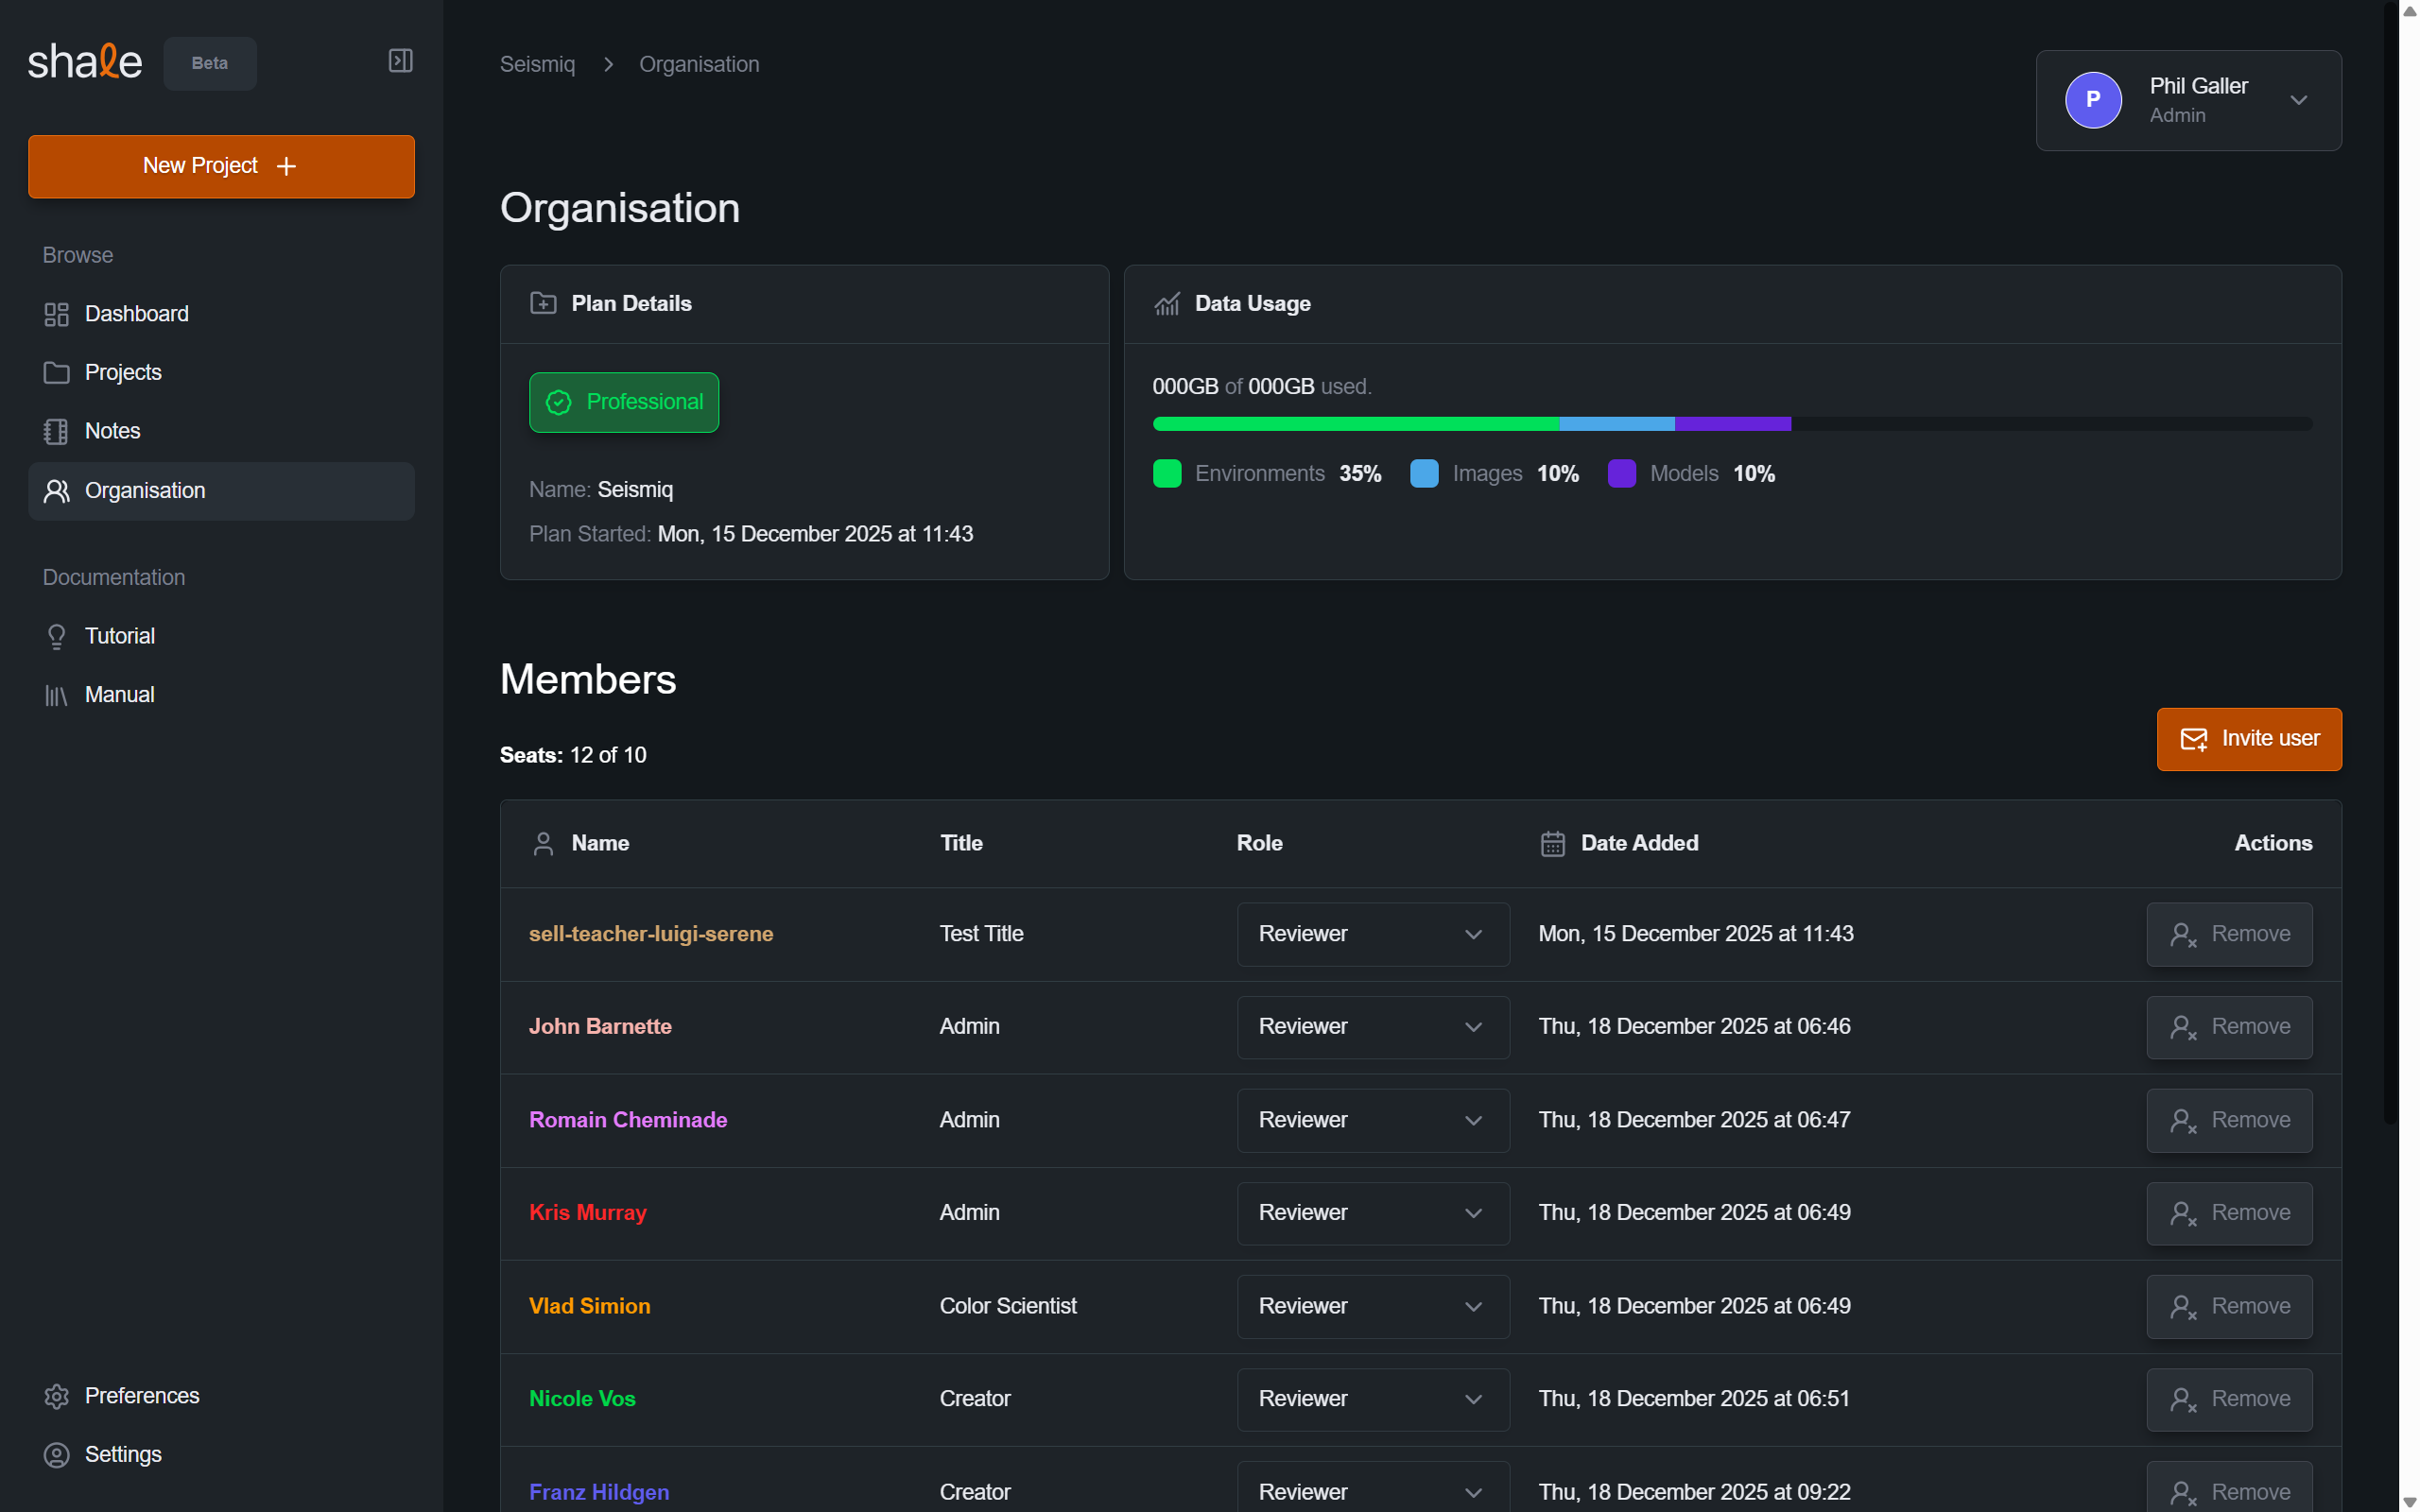Open the Projects folder icon in sidebar
The height and width of the screenshot is (1512, 2420).
click(x=57, y=372)
